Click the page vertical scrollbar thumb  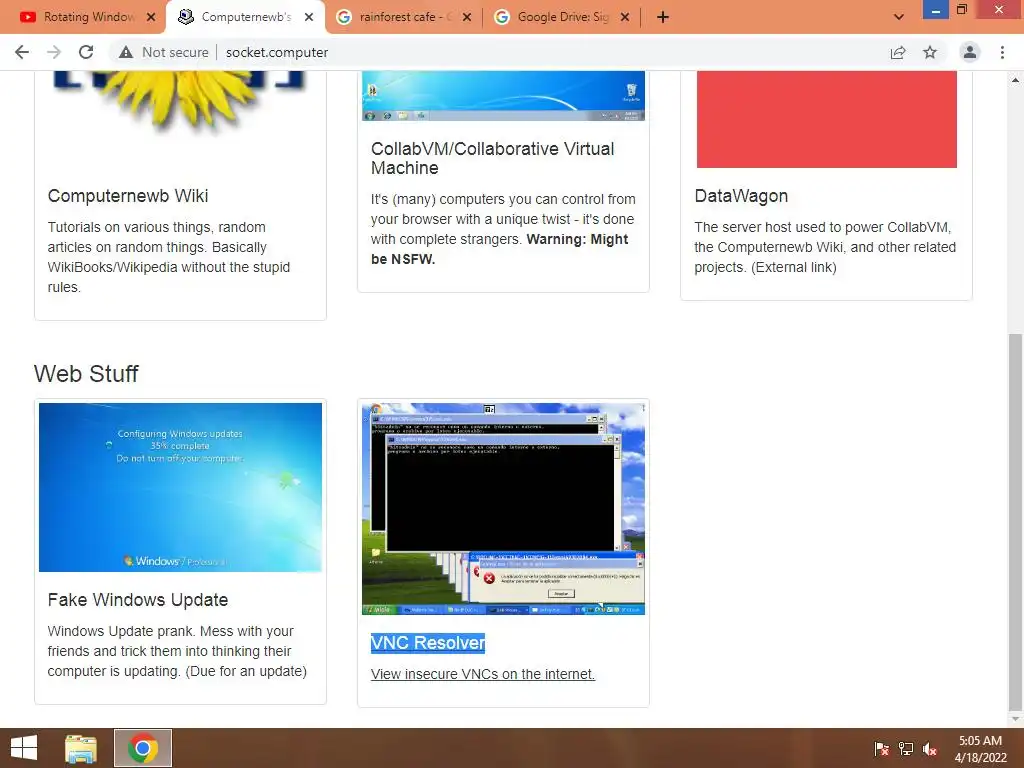coord(1015,522)
